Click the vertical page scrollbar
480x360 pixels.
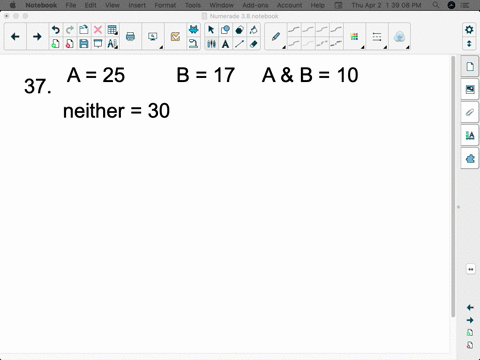coord(453,187)
